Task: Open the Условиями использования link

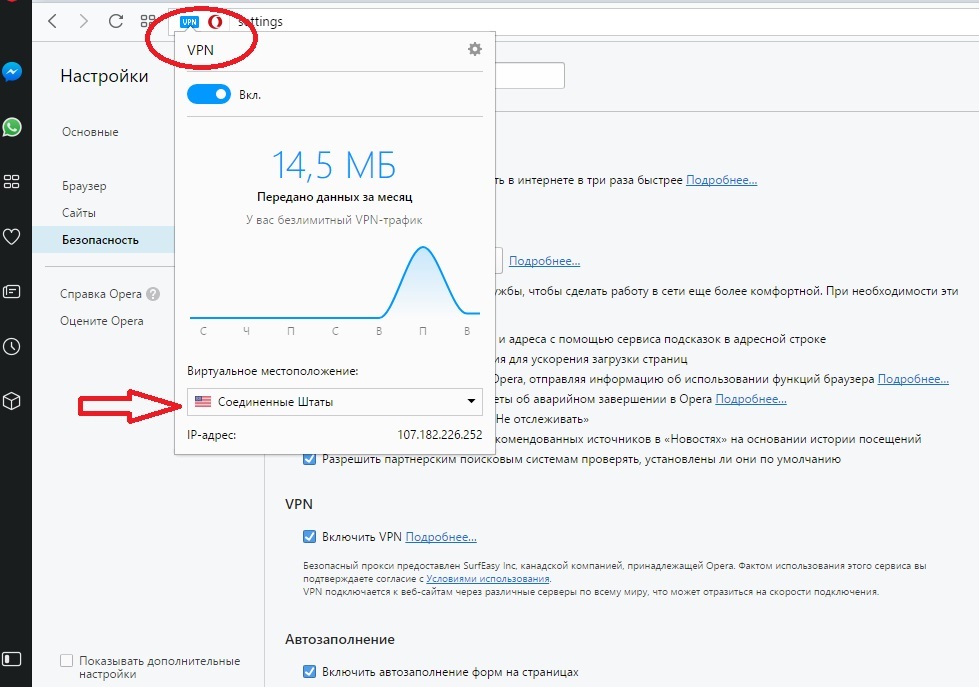Action: click(488, 579)
